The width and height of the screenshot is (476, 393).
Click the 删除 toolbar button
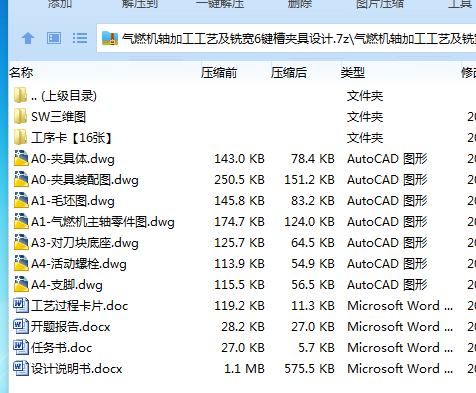[300, 4]
